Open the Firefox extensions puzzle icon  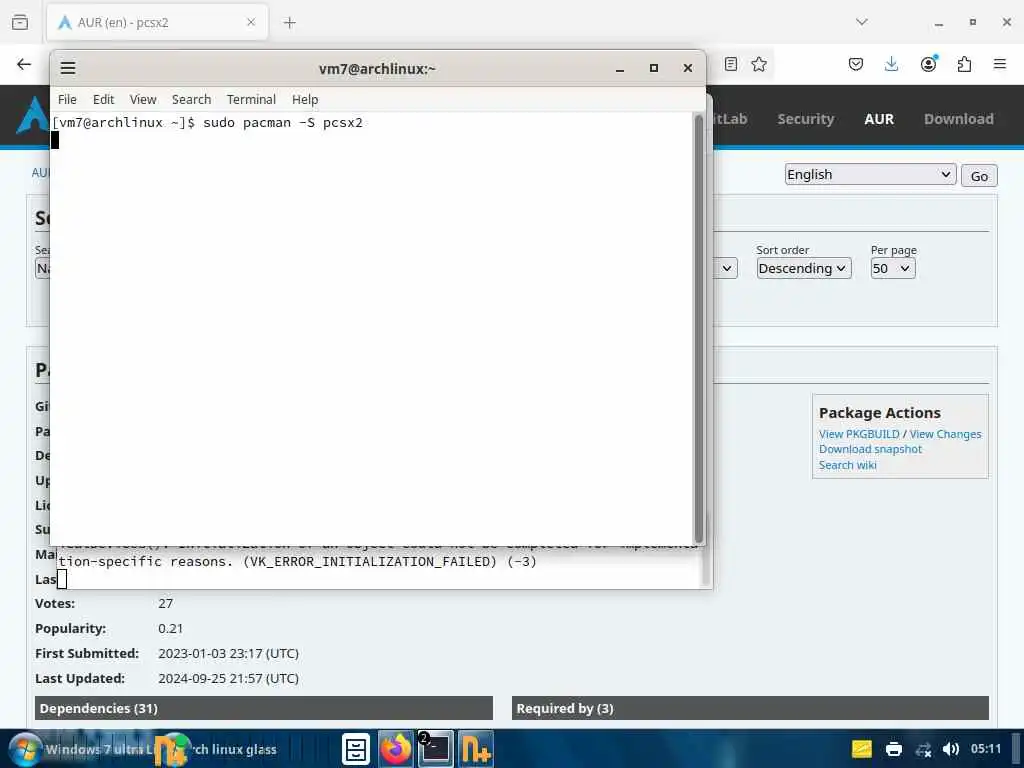coord(964,64)
